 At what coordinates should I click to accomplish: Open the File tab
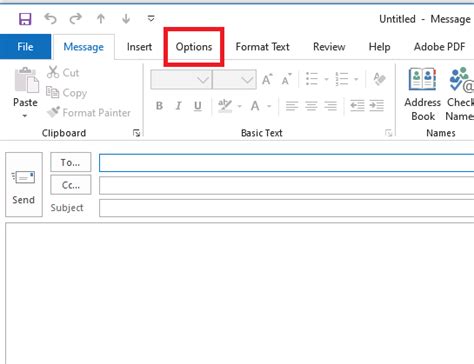tap(25, 47)
